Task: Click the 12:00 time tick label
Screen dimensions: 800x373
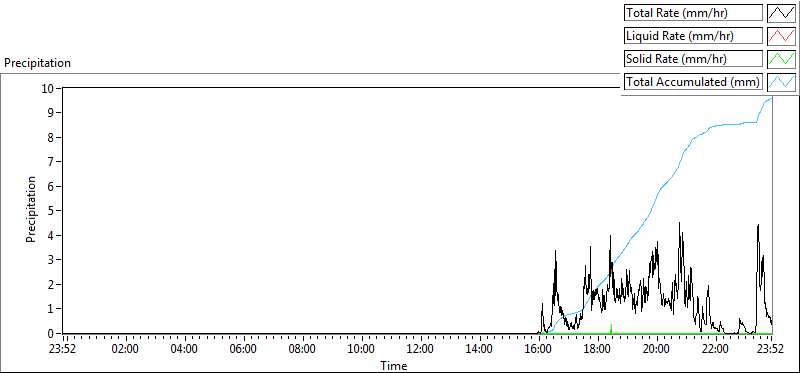Action: tap(420, 350)
